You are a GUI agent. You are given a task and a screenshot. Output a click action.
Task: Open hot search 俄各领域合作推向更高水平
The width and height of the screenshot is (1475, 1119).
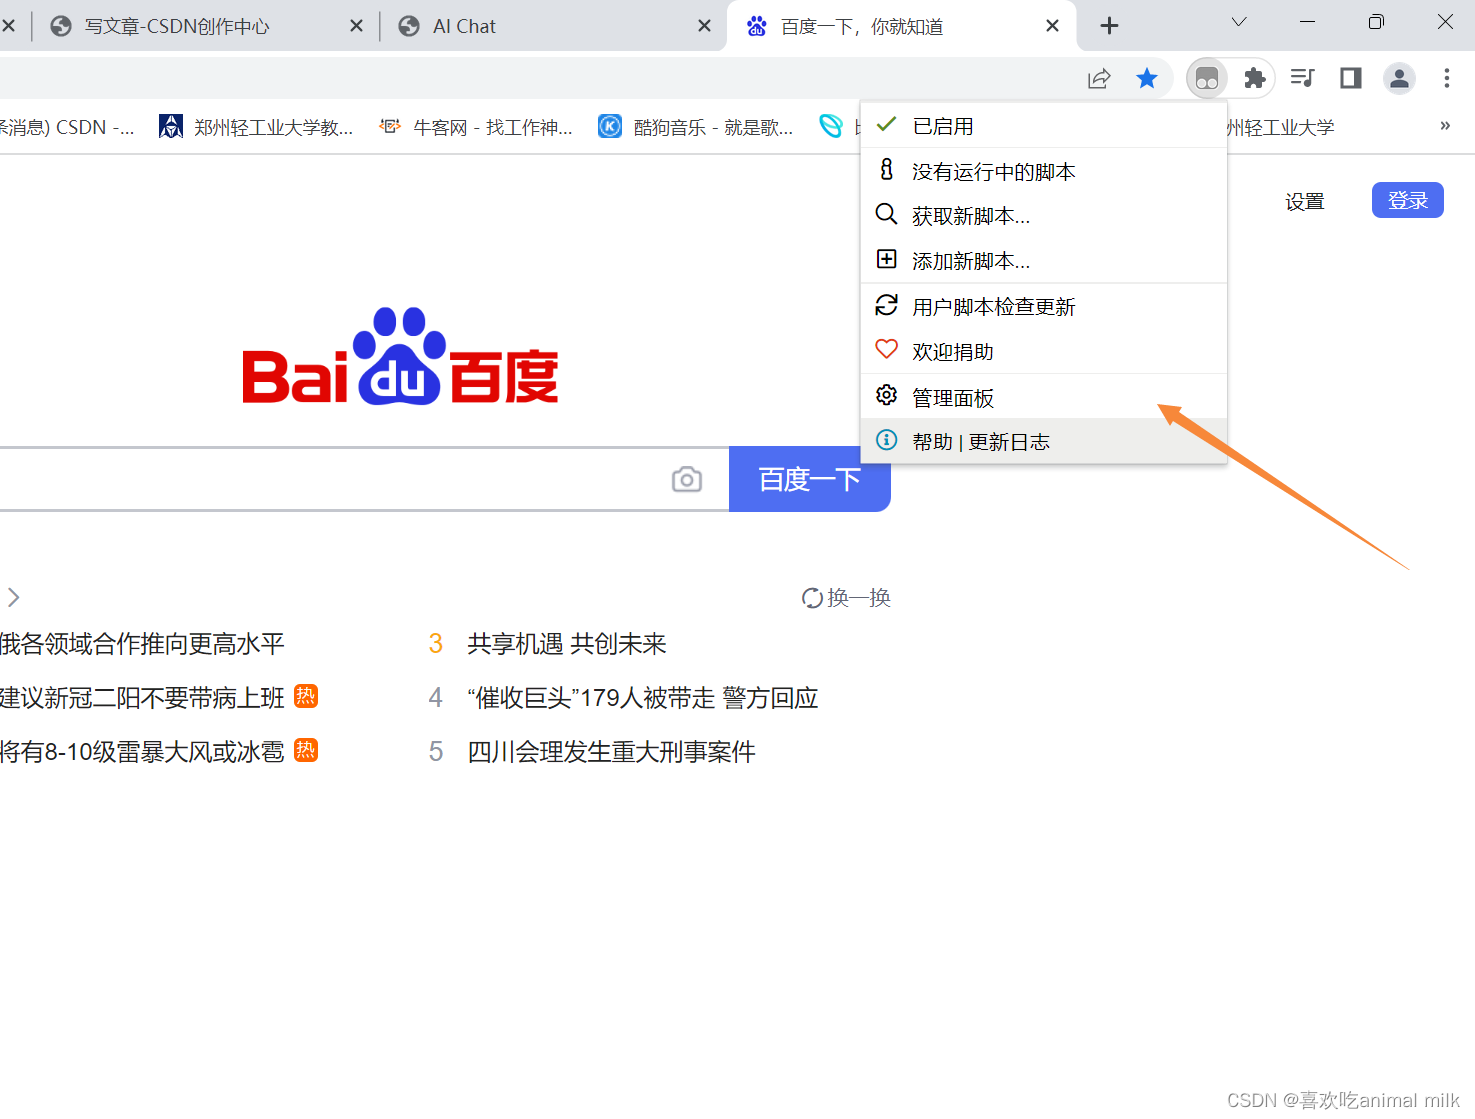point(142,644)
